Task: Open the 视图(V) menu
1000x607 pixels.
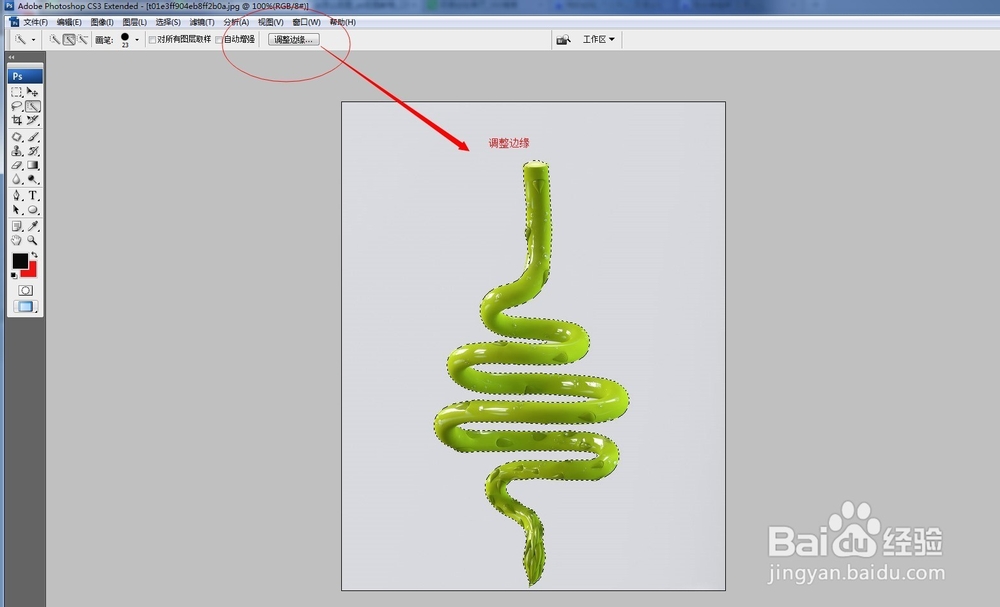Action: pos(270,22)
